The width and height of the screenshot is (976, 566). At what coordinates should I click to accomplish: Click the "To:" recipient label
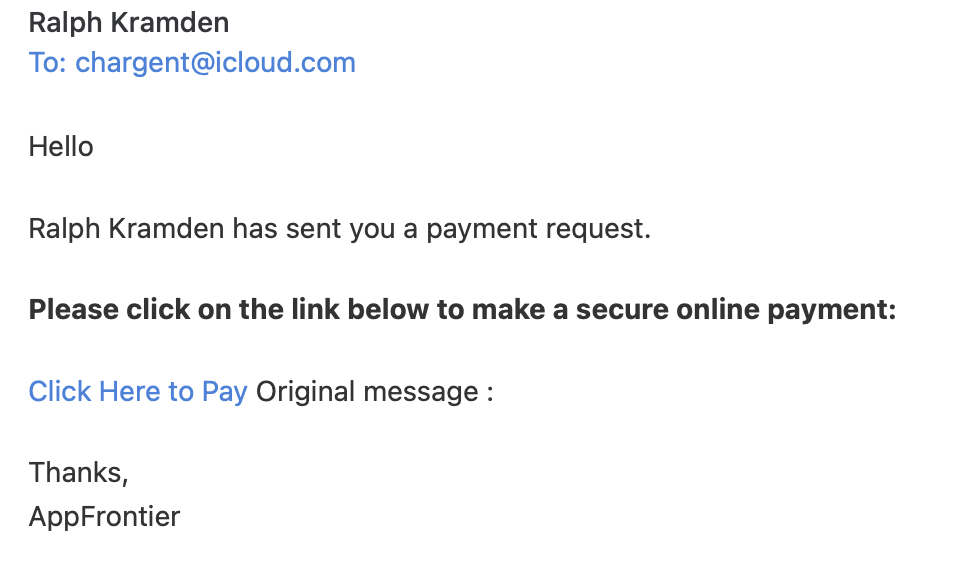(x=47, y=63)
